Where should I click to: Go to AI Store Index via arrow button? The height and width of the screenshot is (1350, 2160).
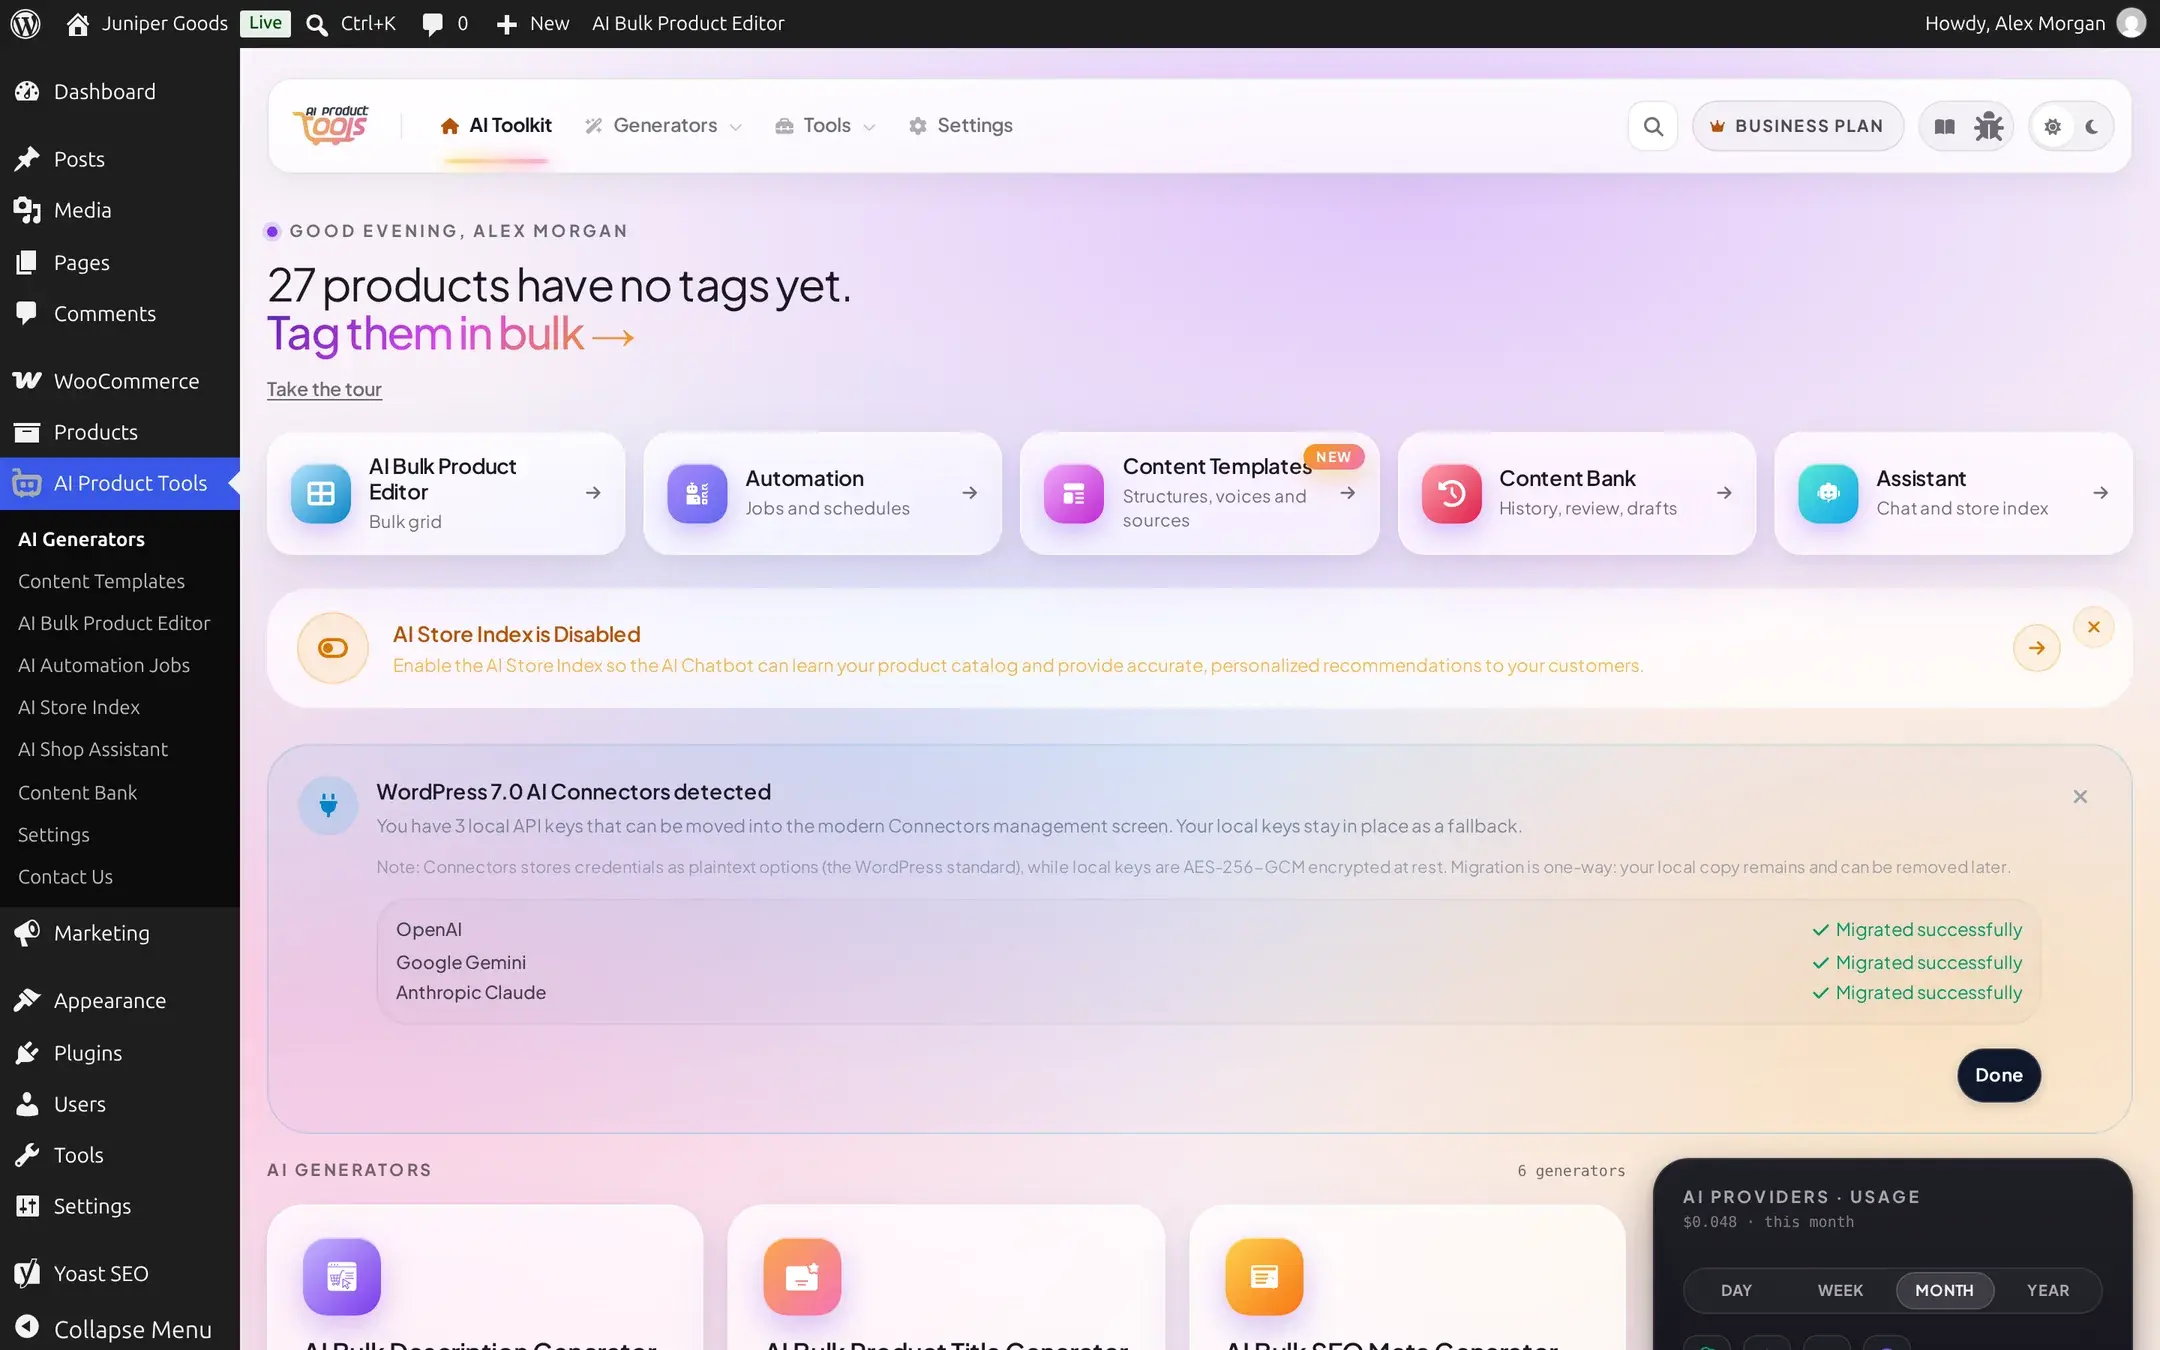tap(2037, 648)
